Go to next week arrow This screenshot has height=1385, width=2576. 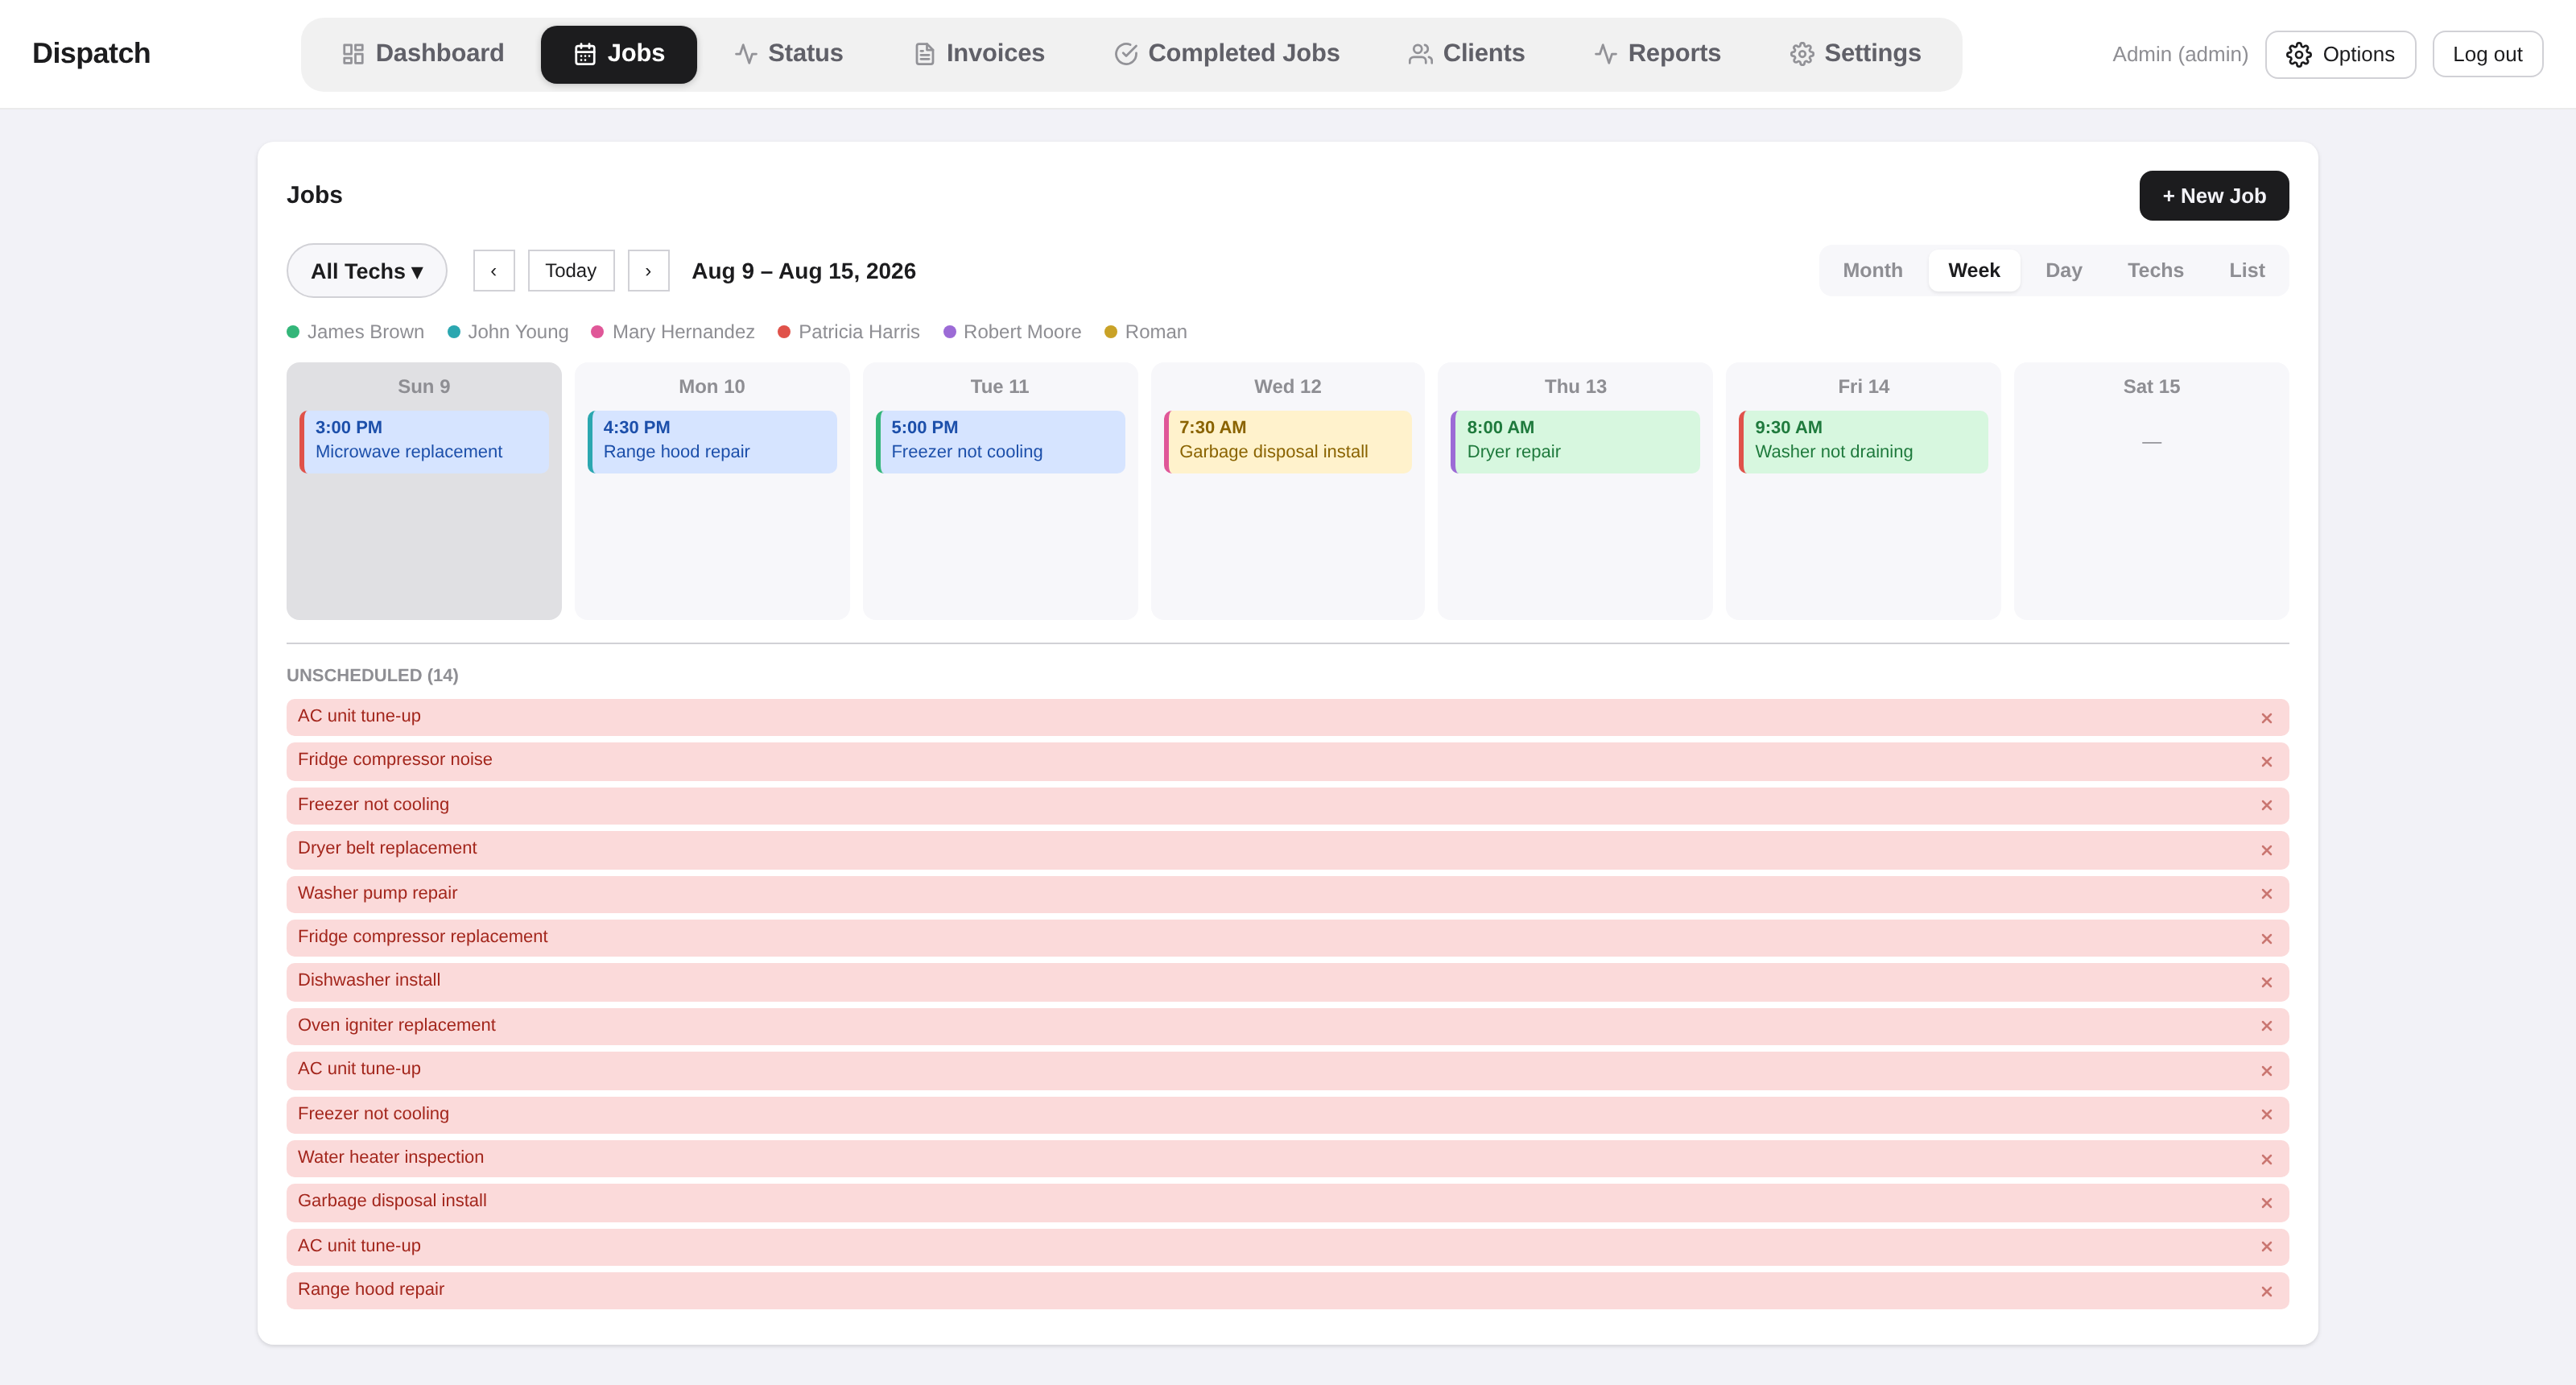(648, 271)
